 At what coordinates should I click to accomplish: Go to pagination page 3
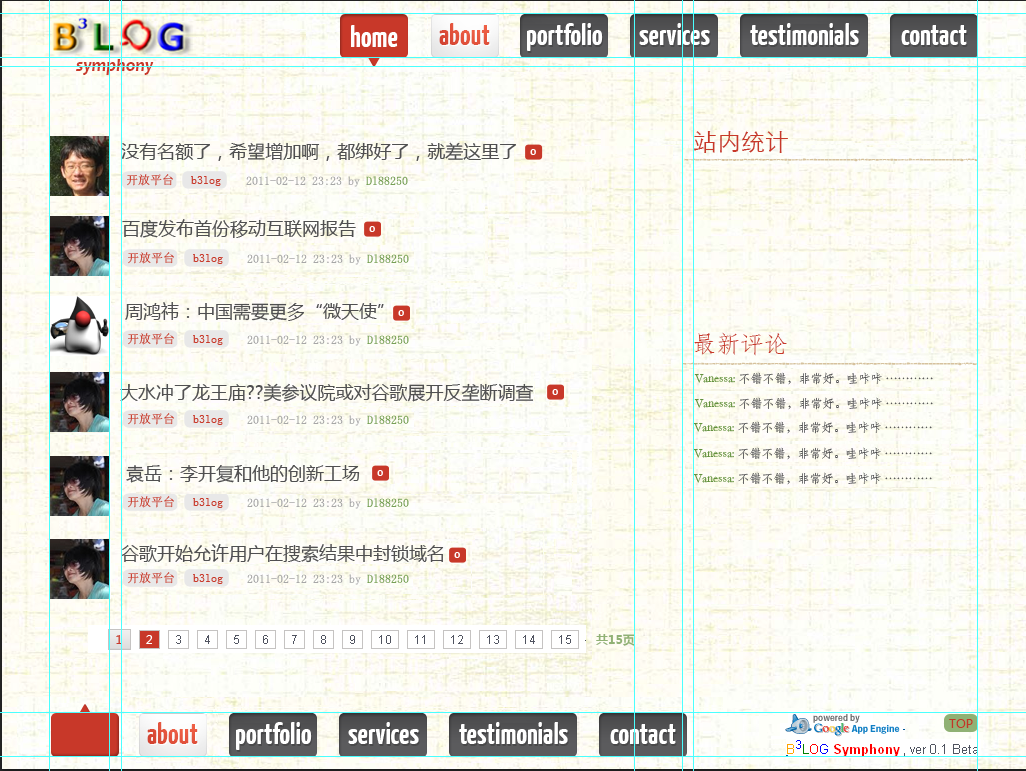(x=178, y=639)
